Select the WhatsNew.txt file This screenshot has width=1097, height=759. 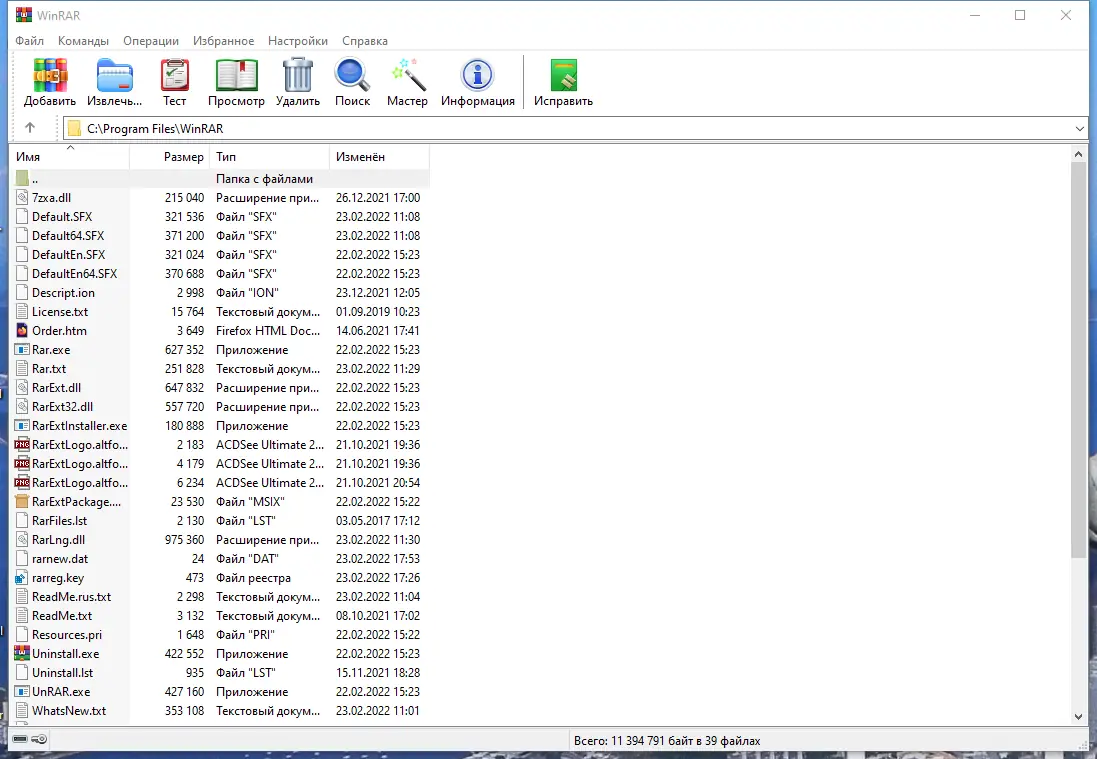pyautogui.click(x=221, y=711)
